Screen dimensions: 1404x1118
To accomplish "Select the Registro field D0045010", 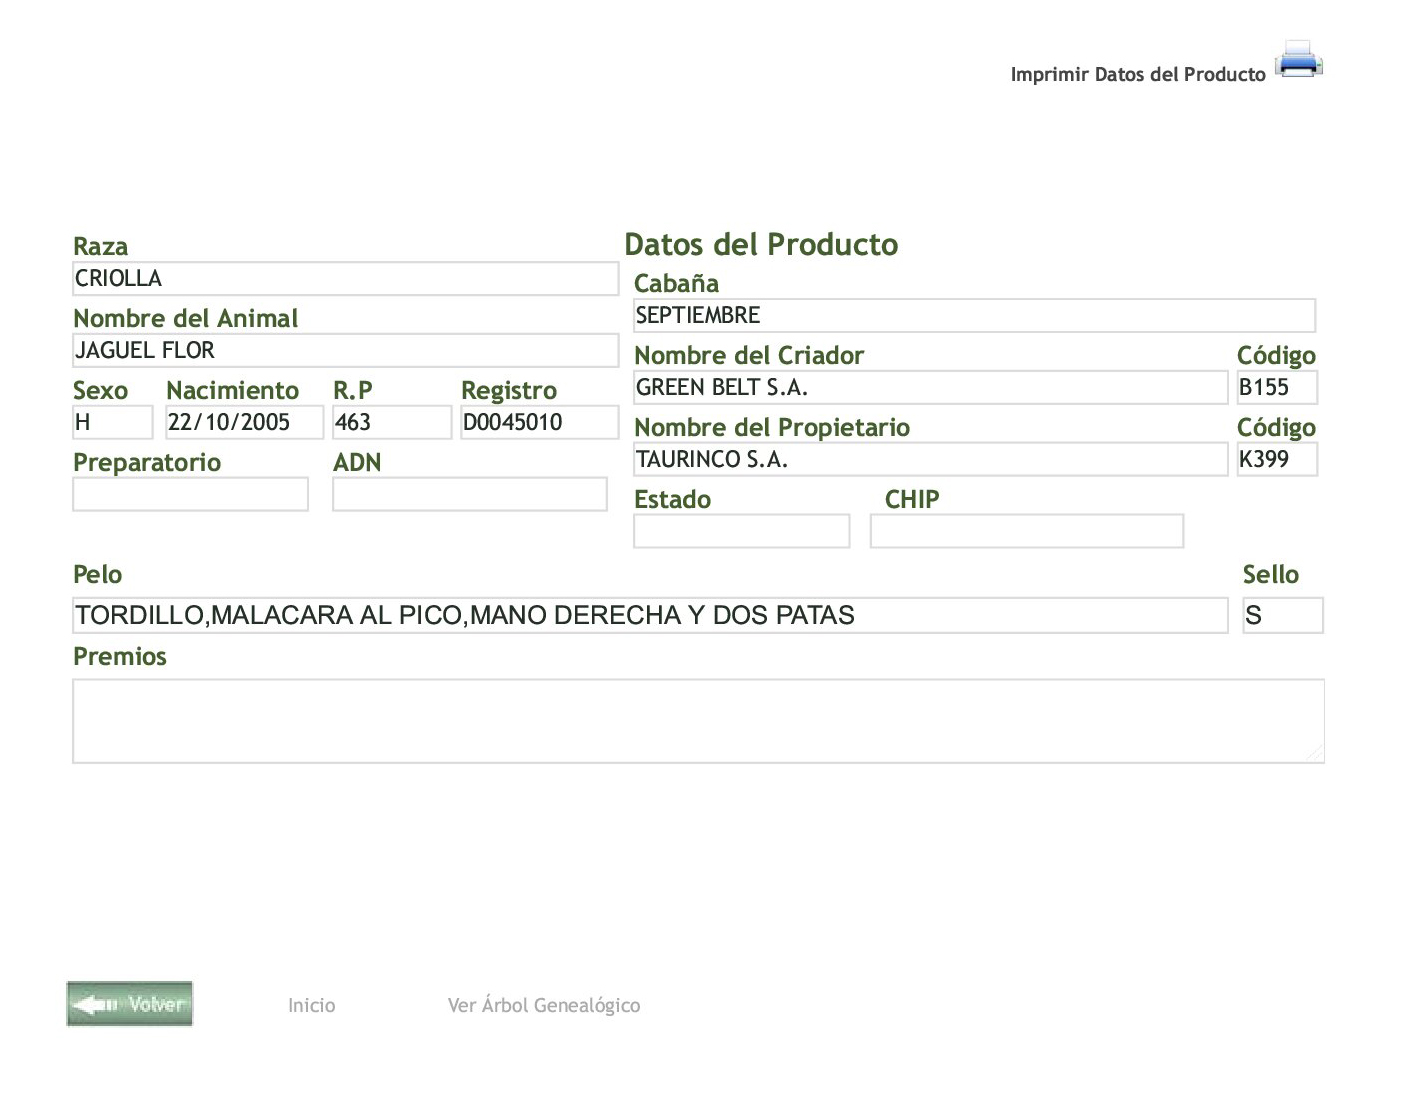I will click(539, 423).
